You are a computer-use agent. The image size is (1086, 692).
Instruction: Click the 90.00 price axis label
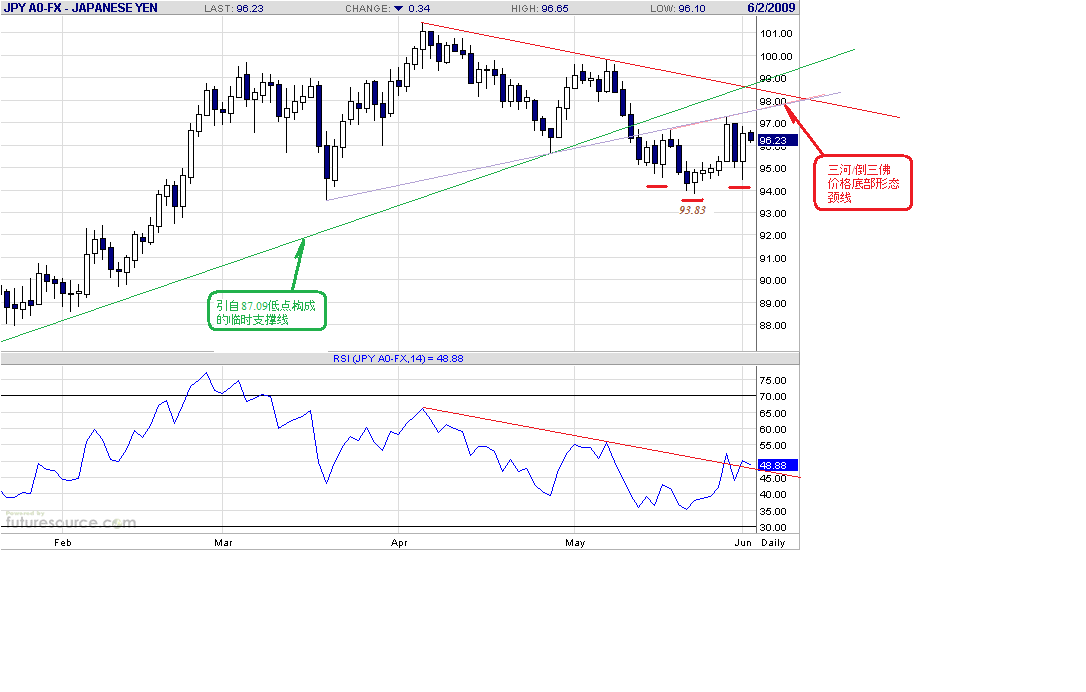[x=773, y=281]
